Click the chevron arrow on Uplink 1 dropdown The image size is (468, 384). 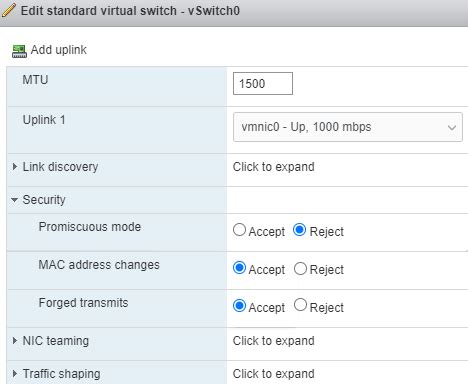(x=452, y=127)
